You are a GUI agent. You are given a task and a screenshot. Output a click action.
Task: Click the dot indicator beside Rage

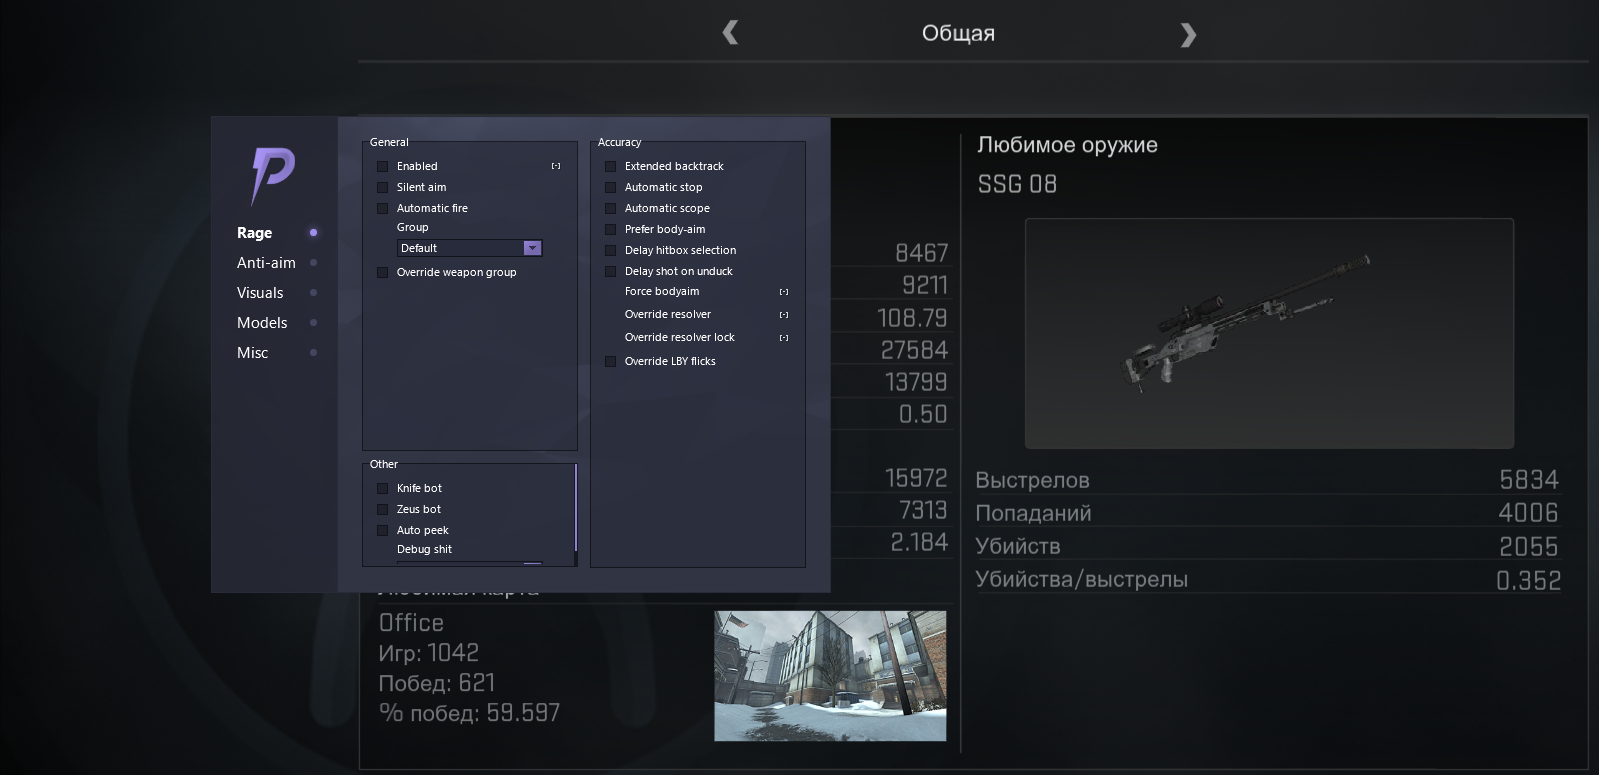click(x=313, y=233)
